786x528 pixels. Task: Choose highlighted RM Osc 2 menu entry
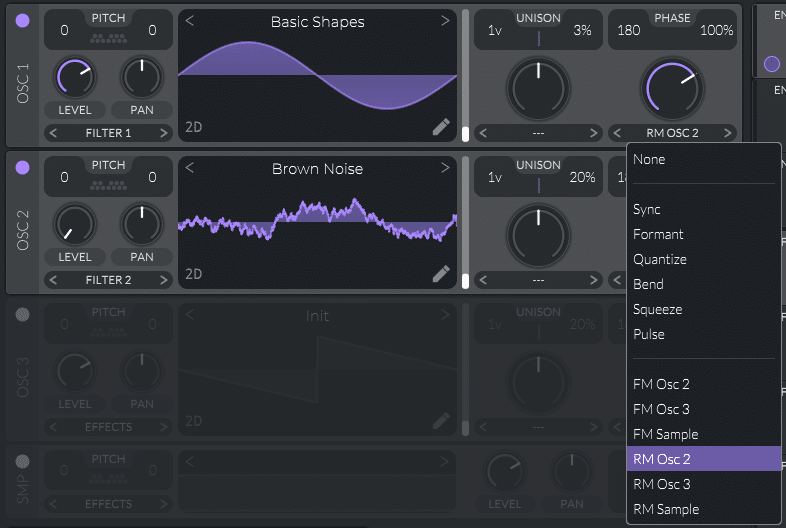(703, 459)
